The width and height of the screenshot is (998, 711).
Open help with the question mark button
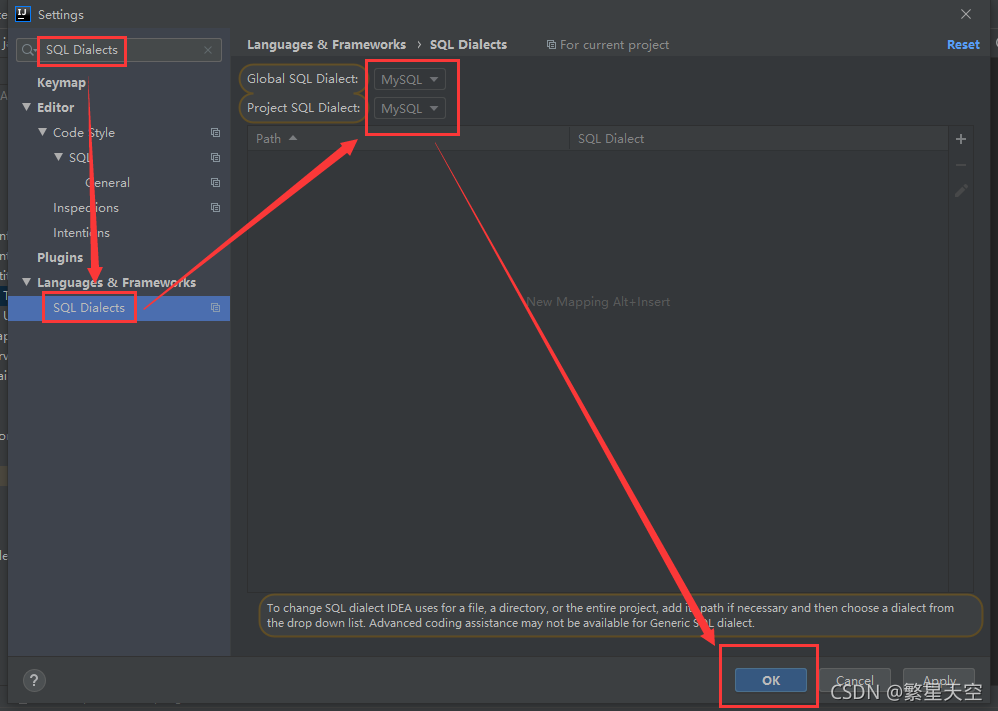tap(34, 680)
